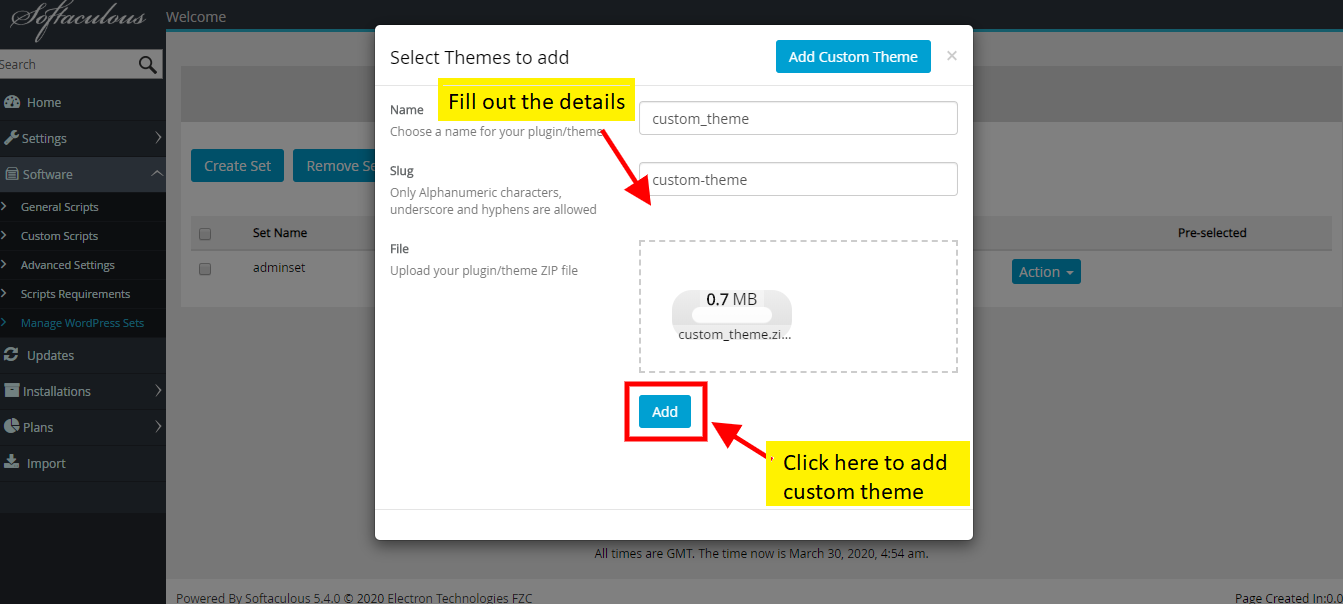Open the Action dropdown for adminset

point(1046,272)
